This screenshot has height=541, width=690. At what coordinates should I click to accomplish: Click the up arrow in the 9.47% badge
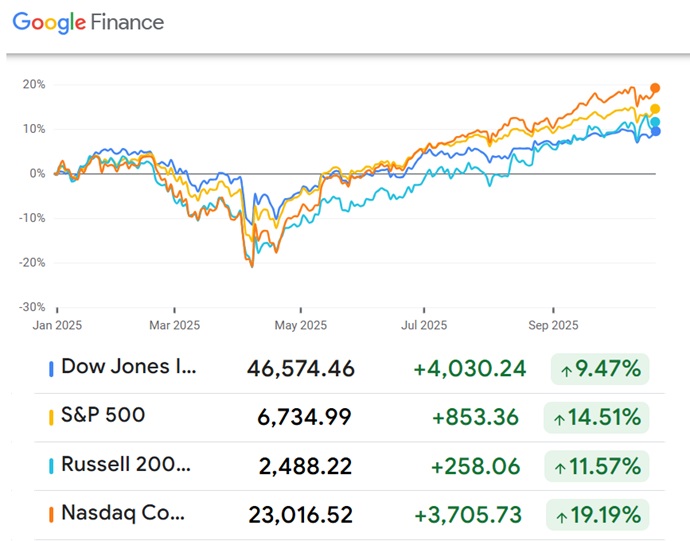(x=567, y=370)
